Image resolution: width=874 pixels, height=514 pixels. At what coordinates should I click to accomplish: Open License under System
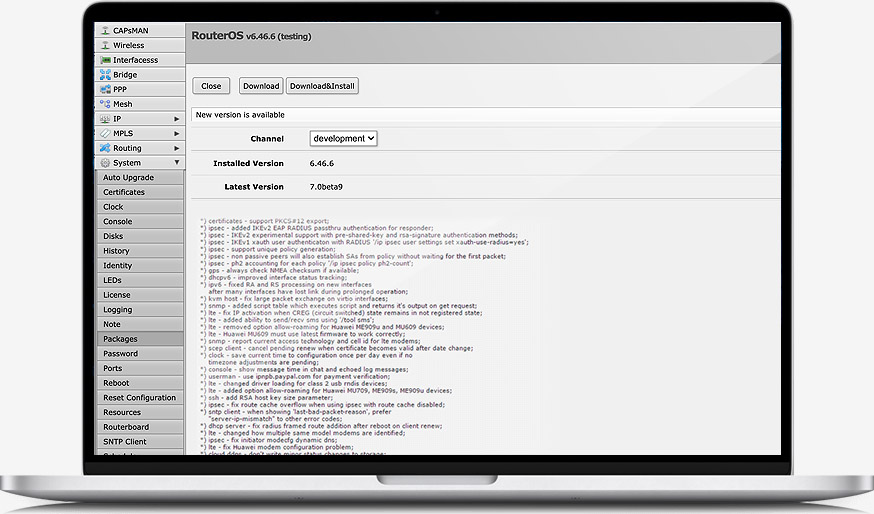140,295
